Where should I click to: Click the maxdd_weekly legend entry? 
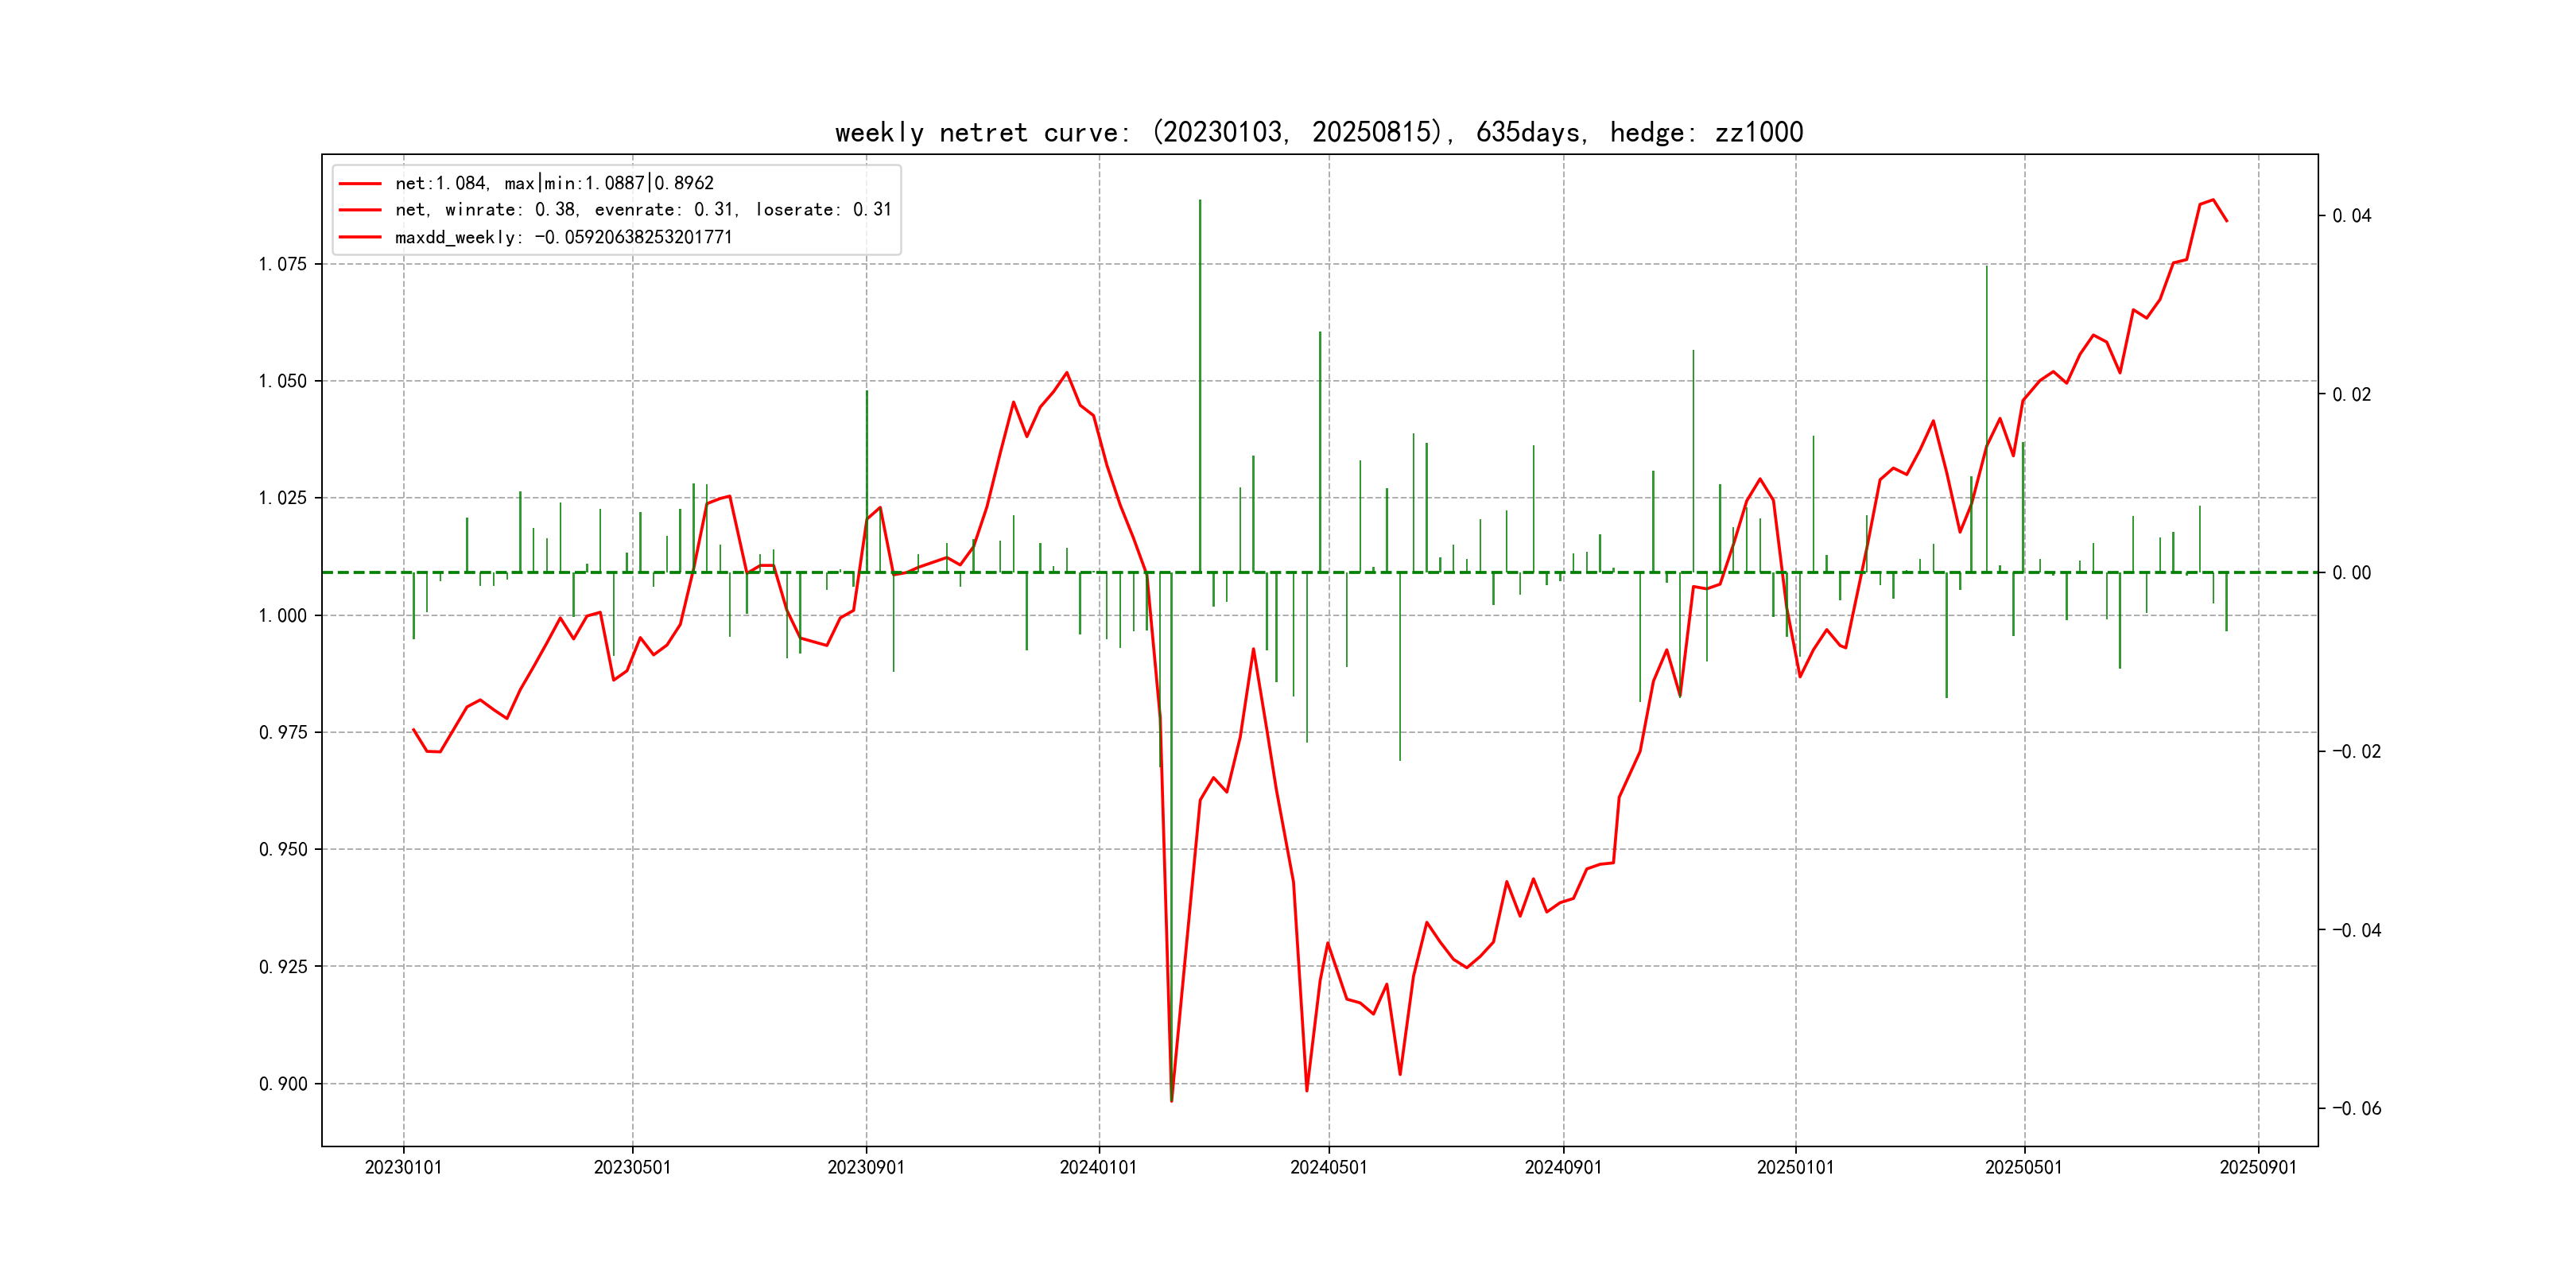click(x=563, y=237)
